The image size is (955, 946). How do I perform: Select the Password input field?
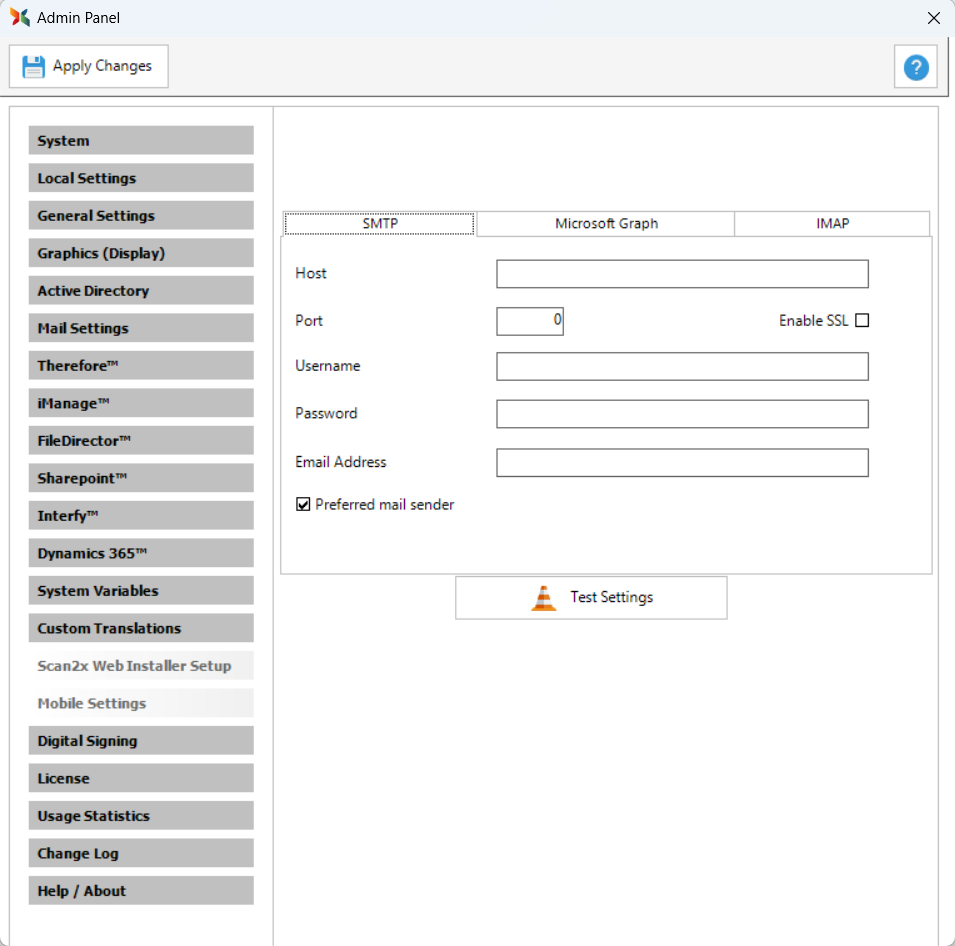[682, 414]
